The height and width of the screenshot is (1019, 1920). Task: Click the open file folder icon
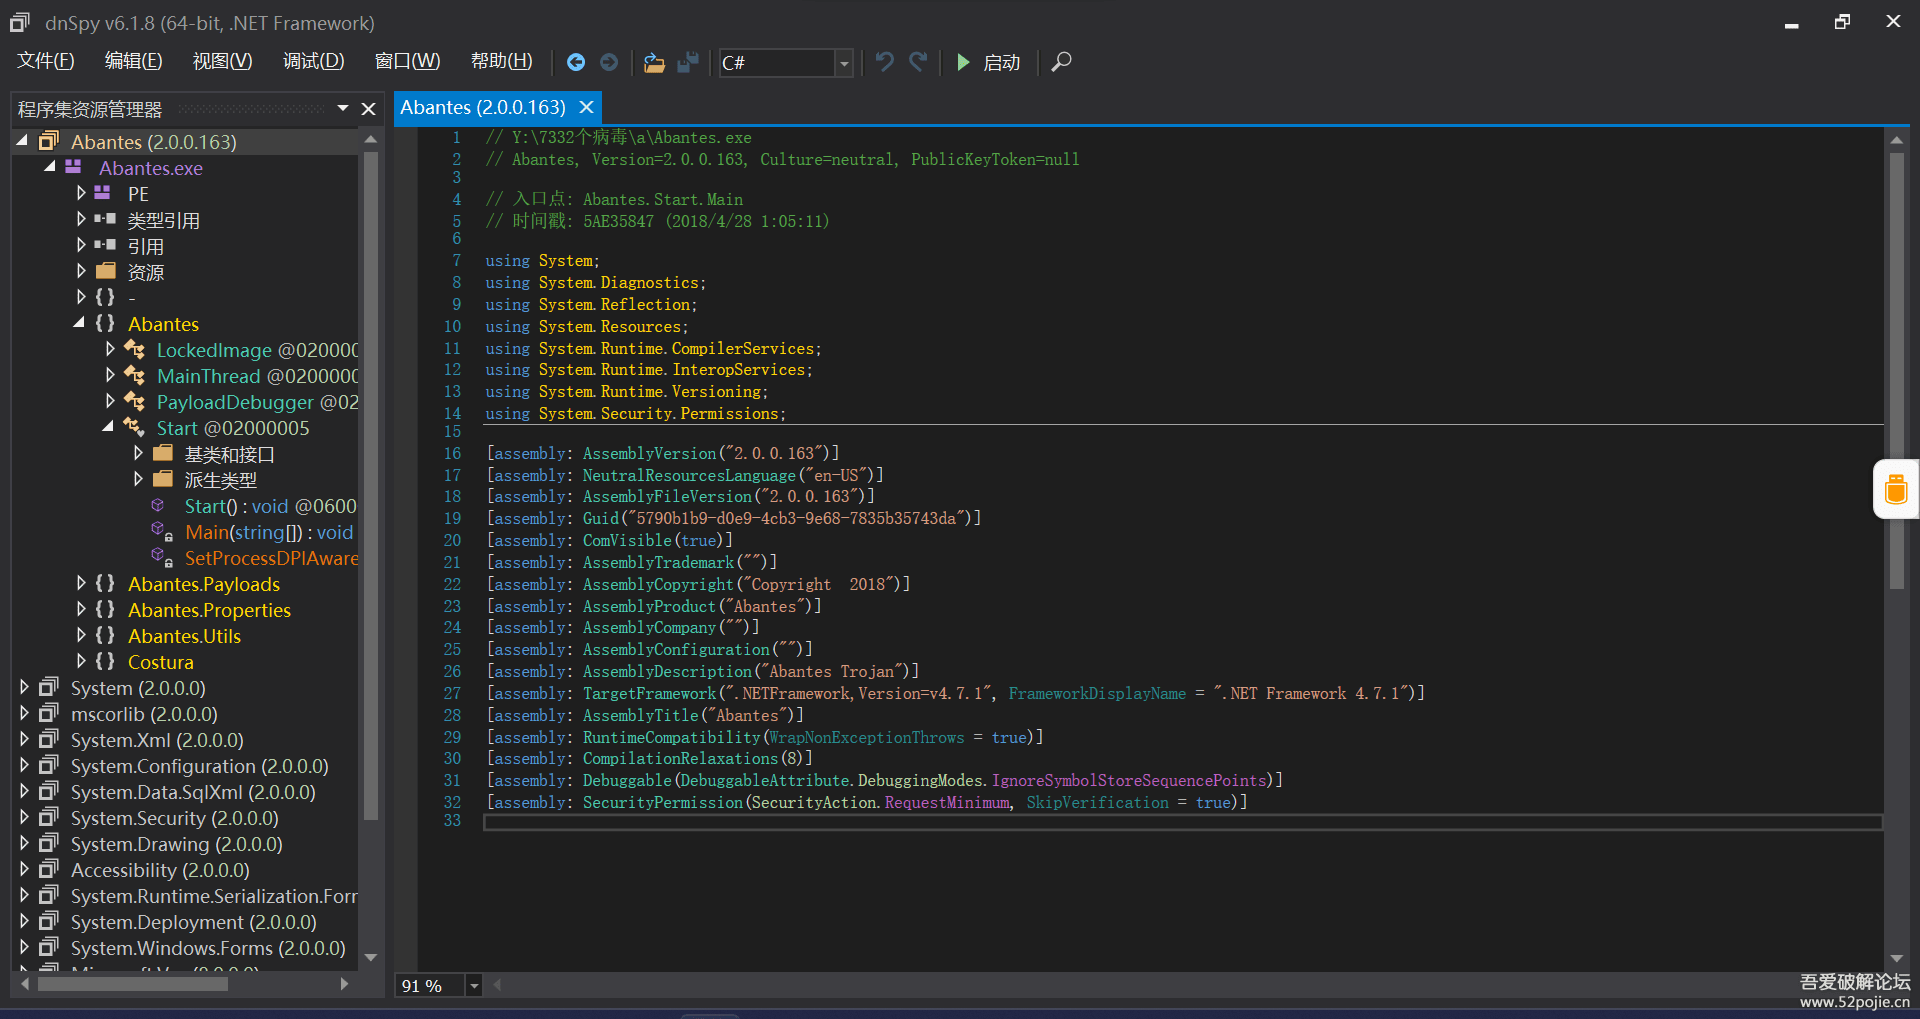point(654,63)
